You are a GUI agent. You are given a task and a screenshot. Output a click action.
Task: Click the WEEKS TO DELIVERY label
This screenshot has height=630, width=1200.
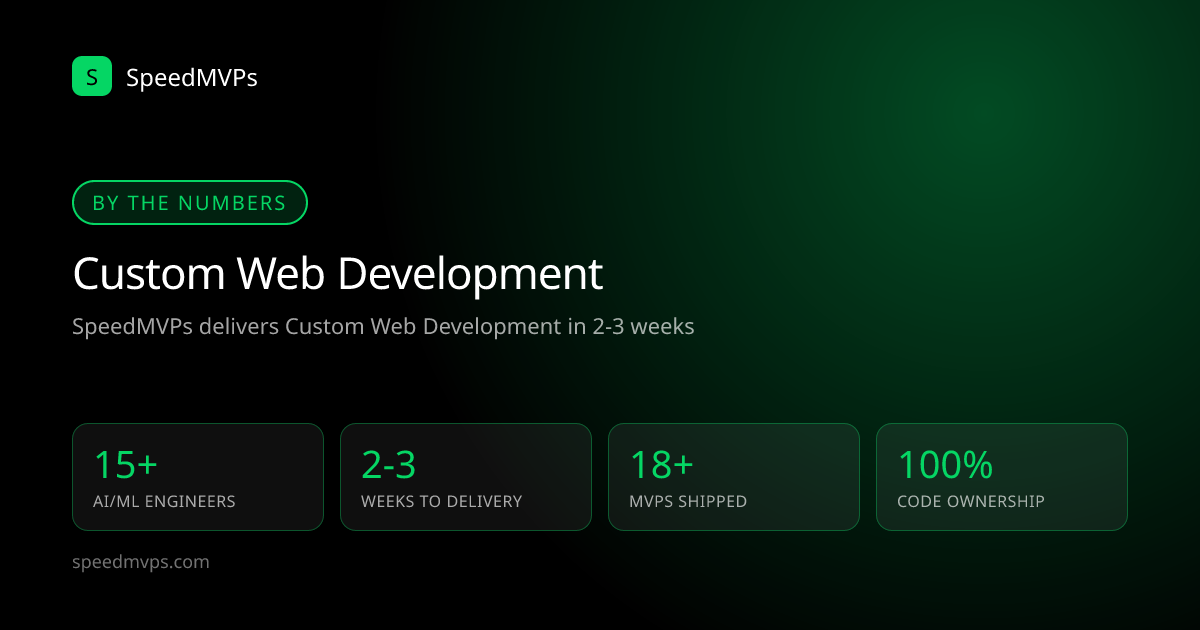click(x=442, y=502)
